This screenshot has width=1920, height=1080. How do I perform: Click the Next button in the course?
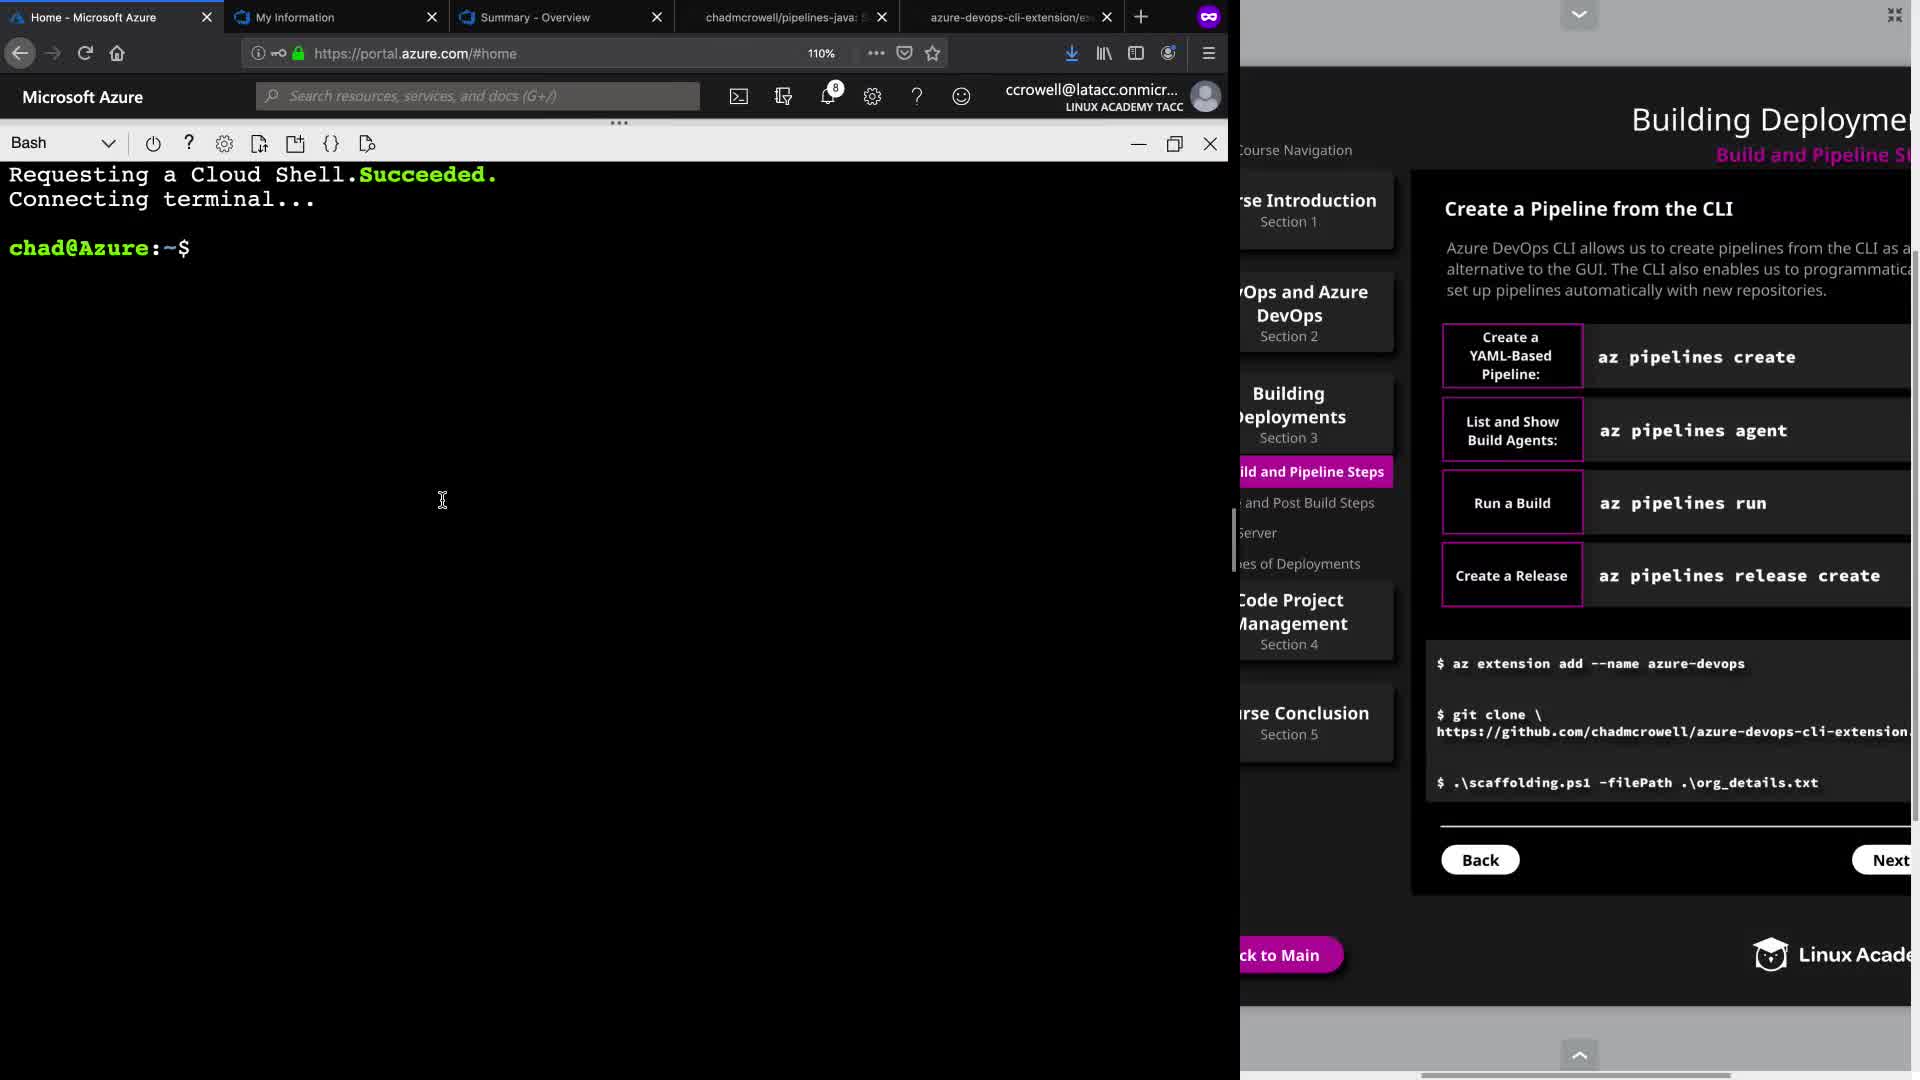[1889, 860]
